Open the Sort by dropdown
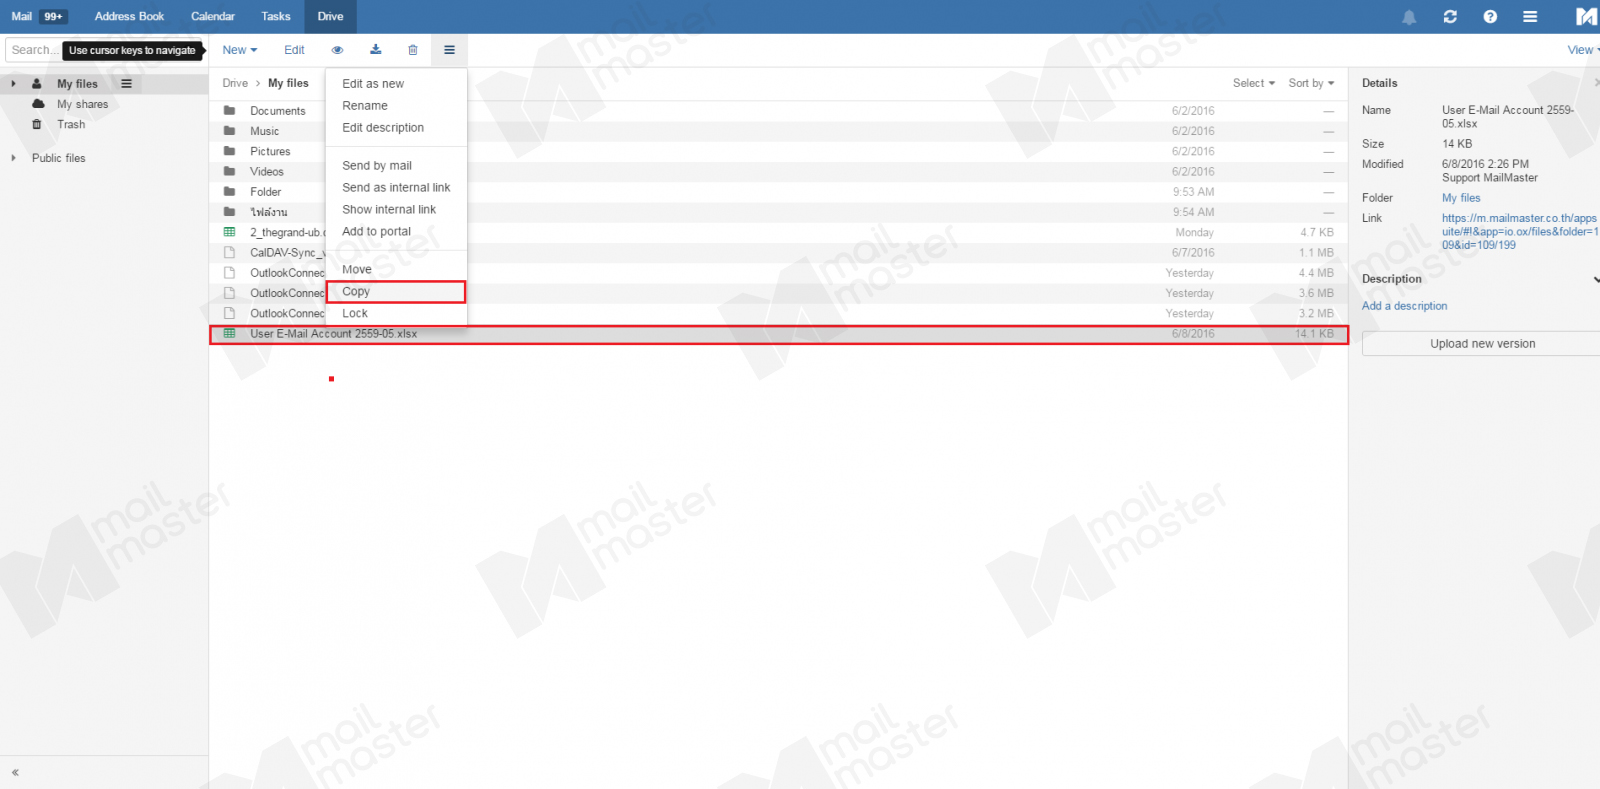 coord(1311,83)
